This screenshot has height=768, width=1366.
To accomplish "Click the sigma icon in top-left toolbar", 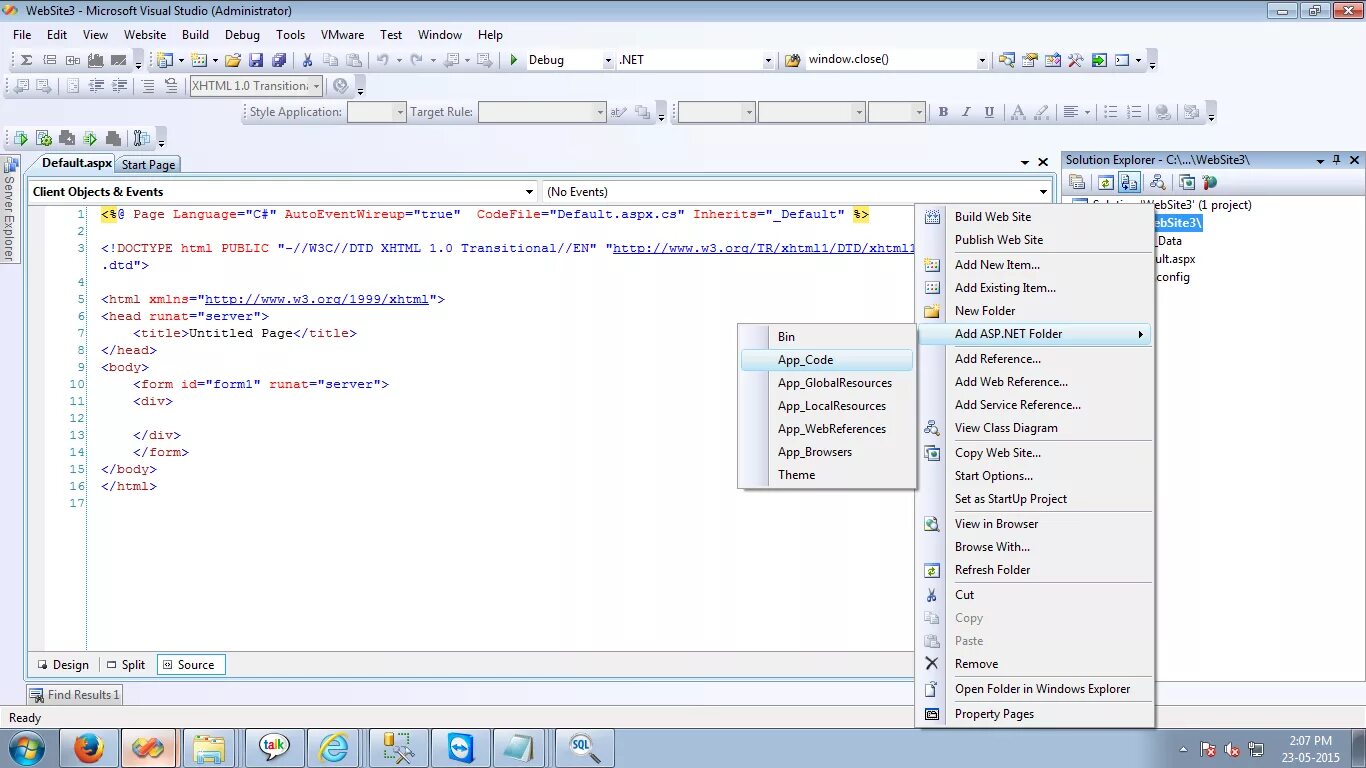I will pyautogui.click(x=27, y=60).
